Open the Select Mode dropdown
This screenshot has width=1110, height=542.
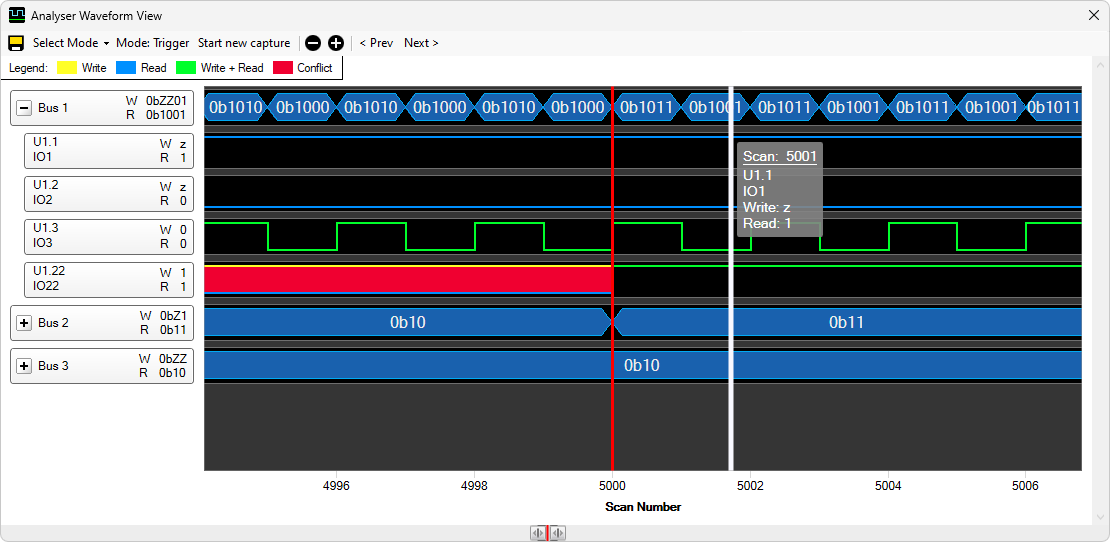point(70,43)
